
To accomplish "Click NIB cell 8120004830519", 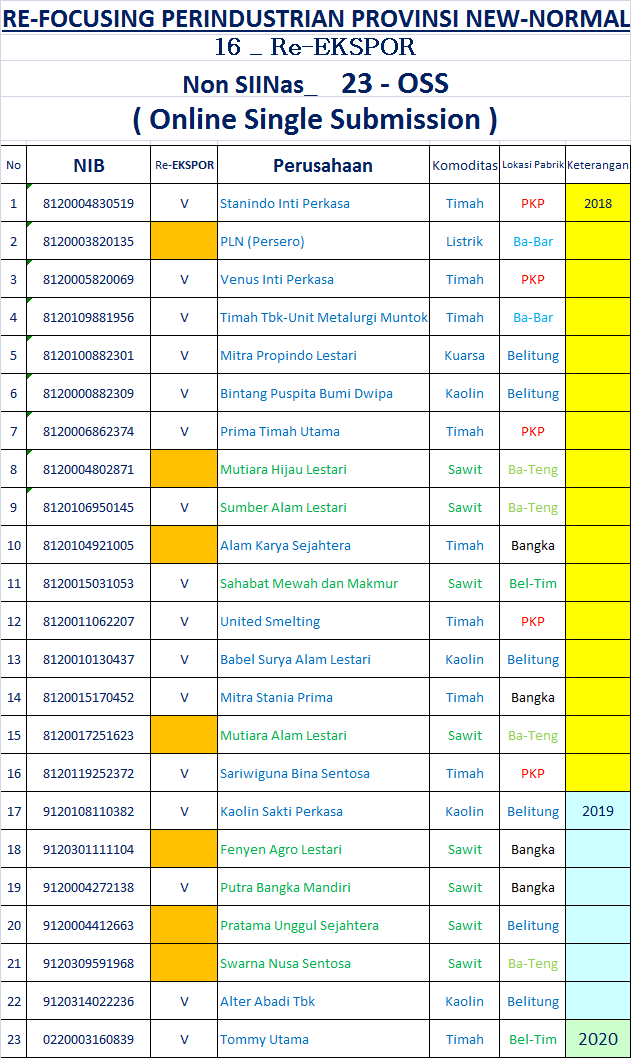I will (x=88, y=203).
